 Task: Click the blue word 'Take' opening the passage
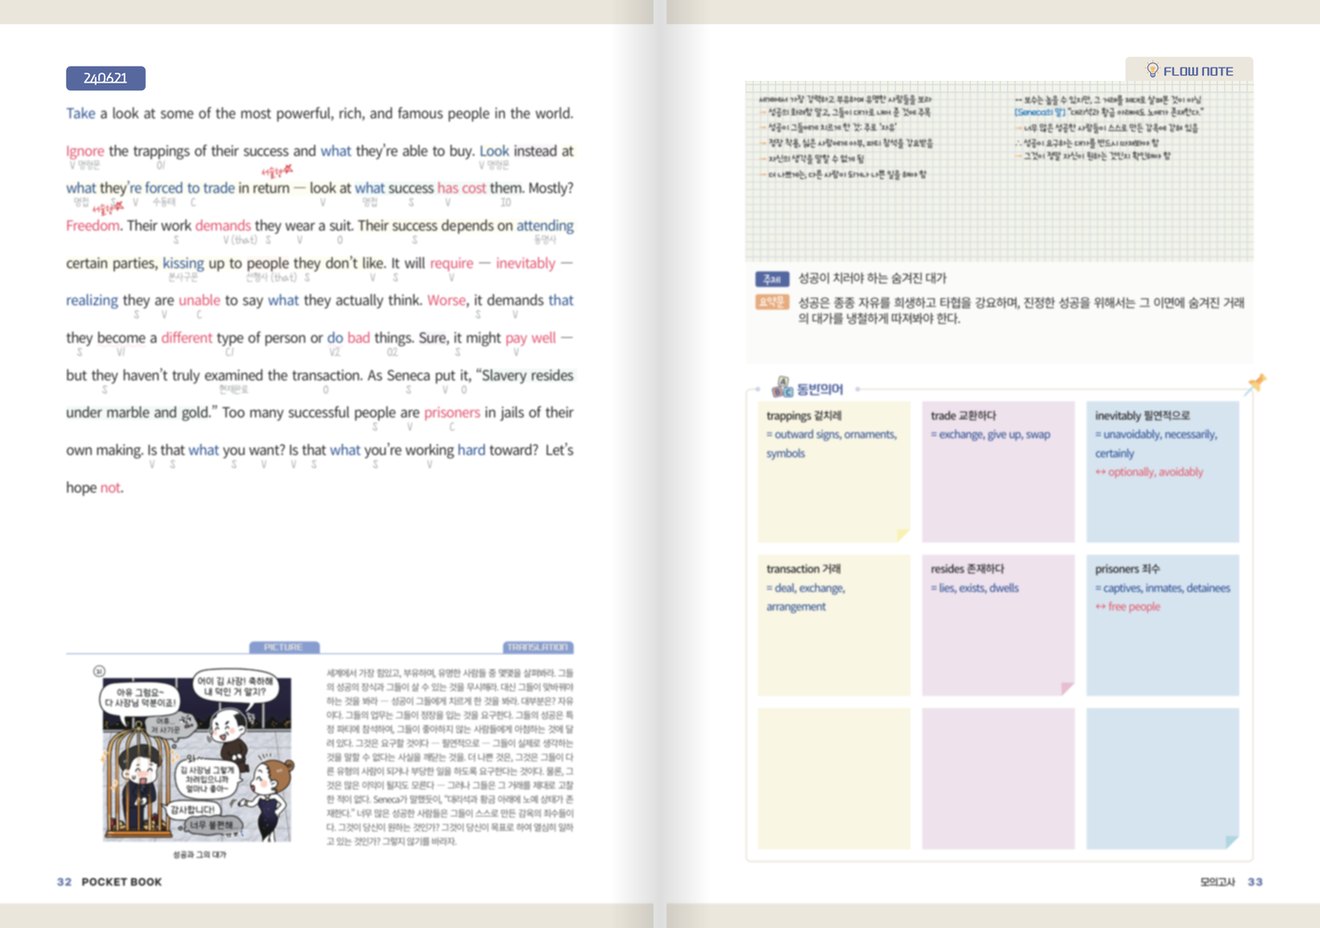(81, 114)
